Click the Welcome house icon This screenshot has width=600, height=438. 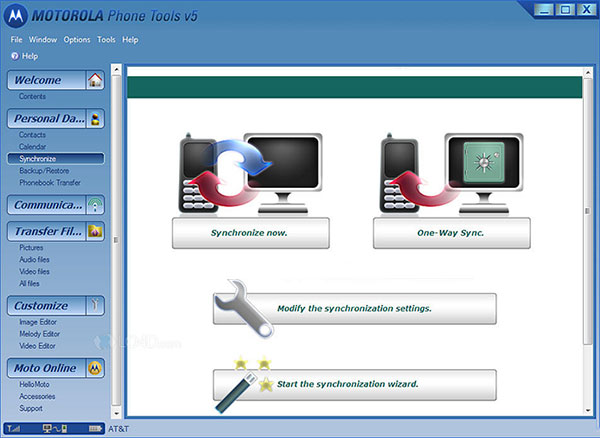95,80
